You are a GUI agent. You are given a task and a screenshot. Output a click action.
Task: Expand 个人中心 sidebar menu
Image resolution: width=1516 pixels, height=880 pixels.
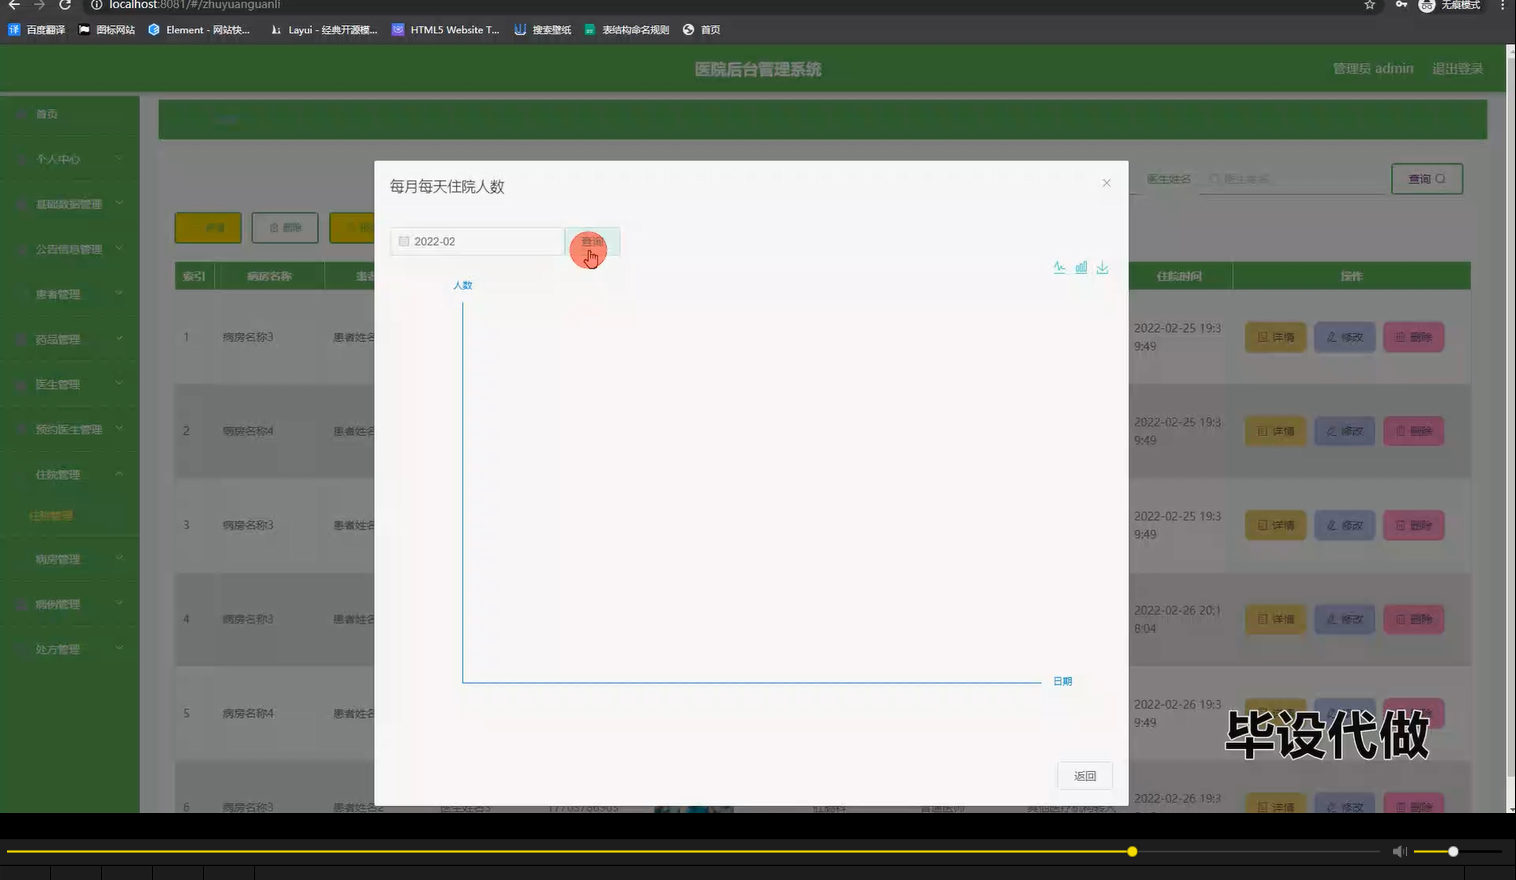[70, 159]
